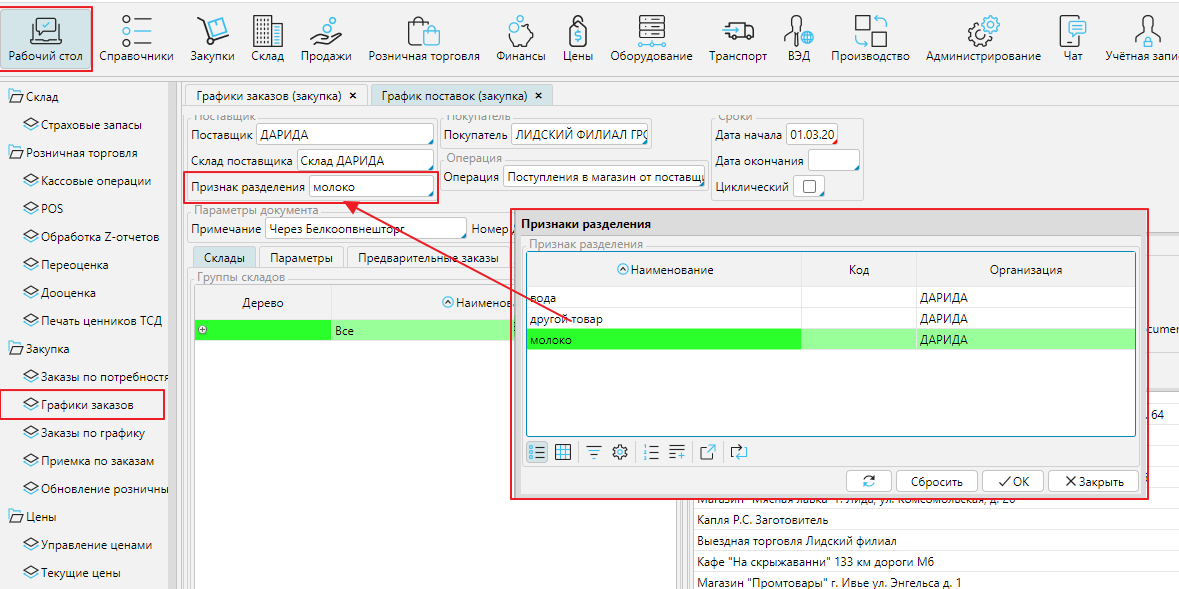Open the Признак разделения dropdown field
This screenshot has width=1179, height=589.
pyautogui.click(x=371, y=187)
